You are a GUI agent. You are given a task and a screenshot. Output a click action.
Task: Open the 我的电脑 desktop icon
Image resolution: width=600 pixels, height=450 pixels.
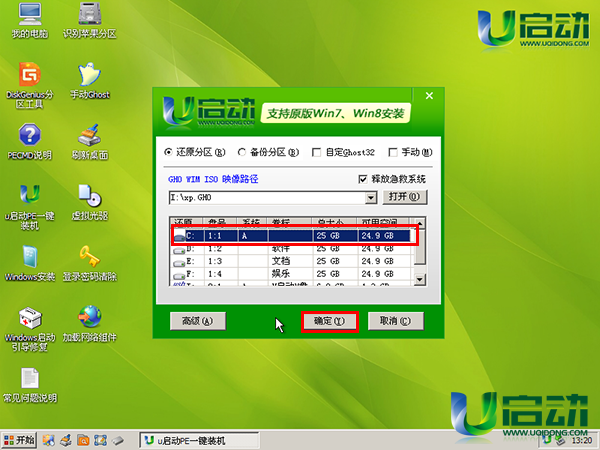[x=30, y=20]
